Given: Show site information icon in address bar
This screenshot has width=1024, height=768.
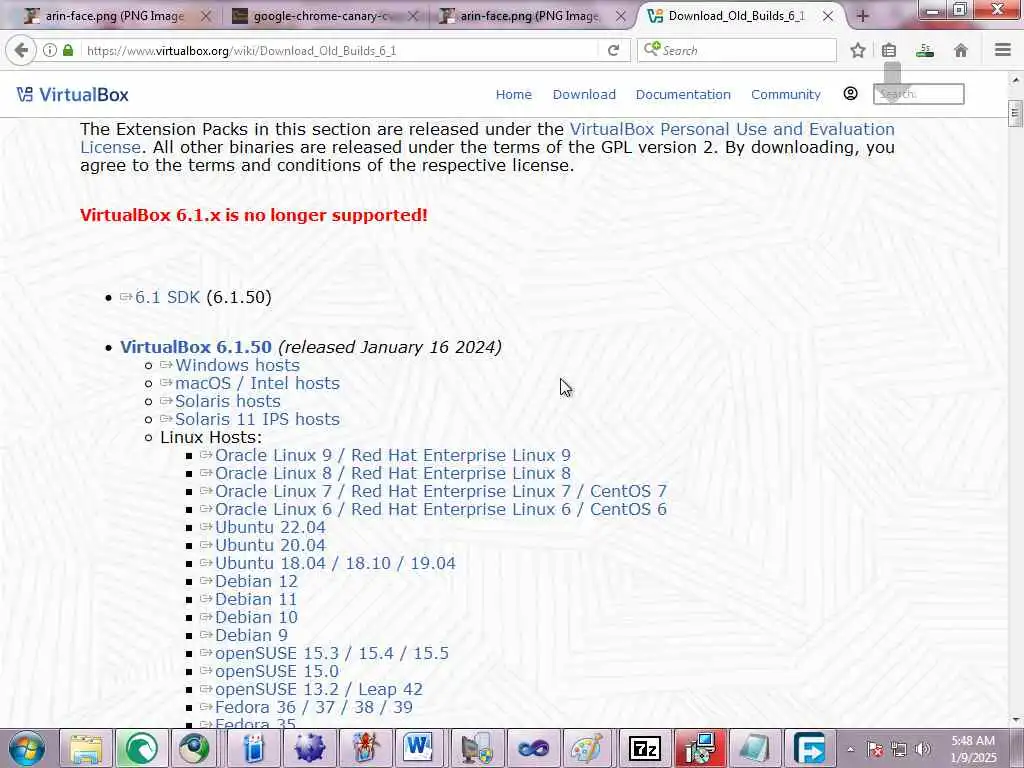Looking at the screenshot, I should 50,50.
